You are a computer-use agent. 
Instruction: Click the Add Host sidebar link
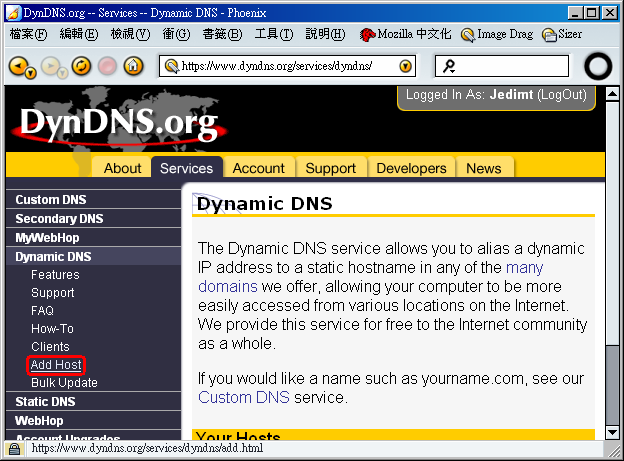(56, 365)
